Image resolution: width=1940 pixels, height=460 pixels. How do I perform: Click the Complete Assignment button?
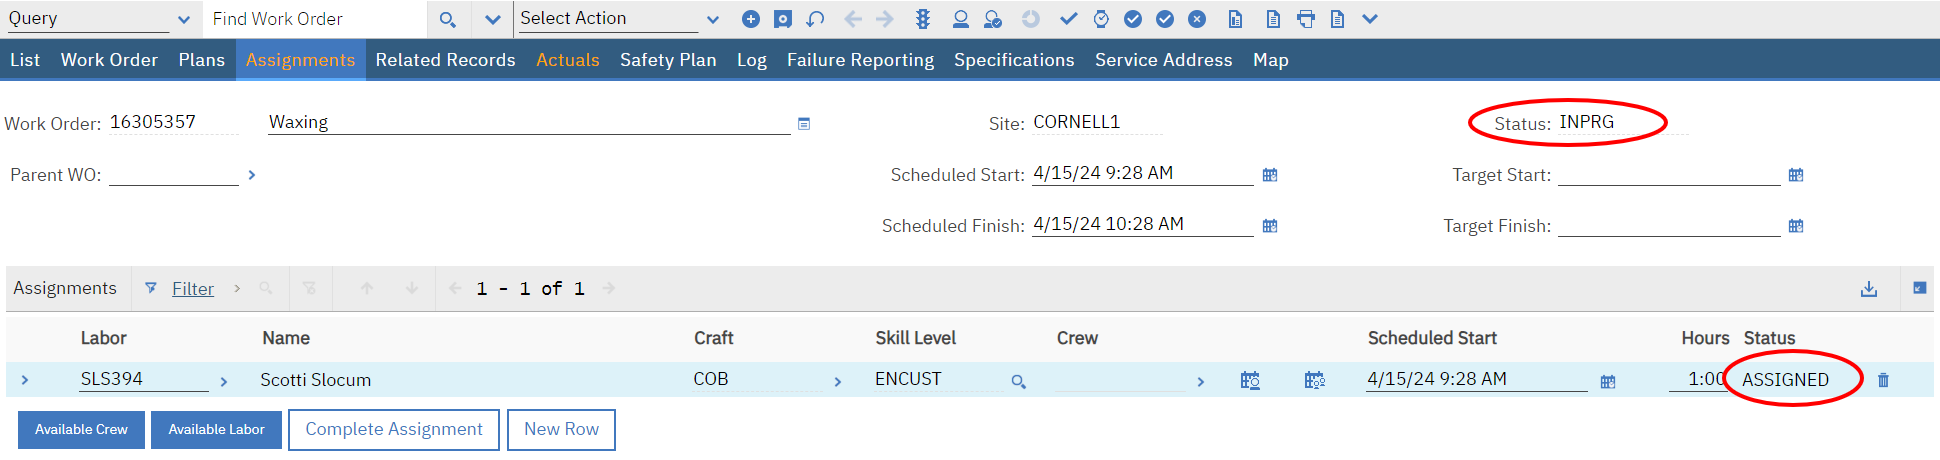394,430
